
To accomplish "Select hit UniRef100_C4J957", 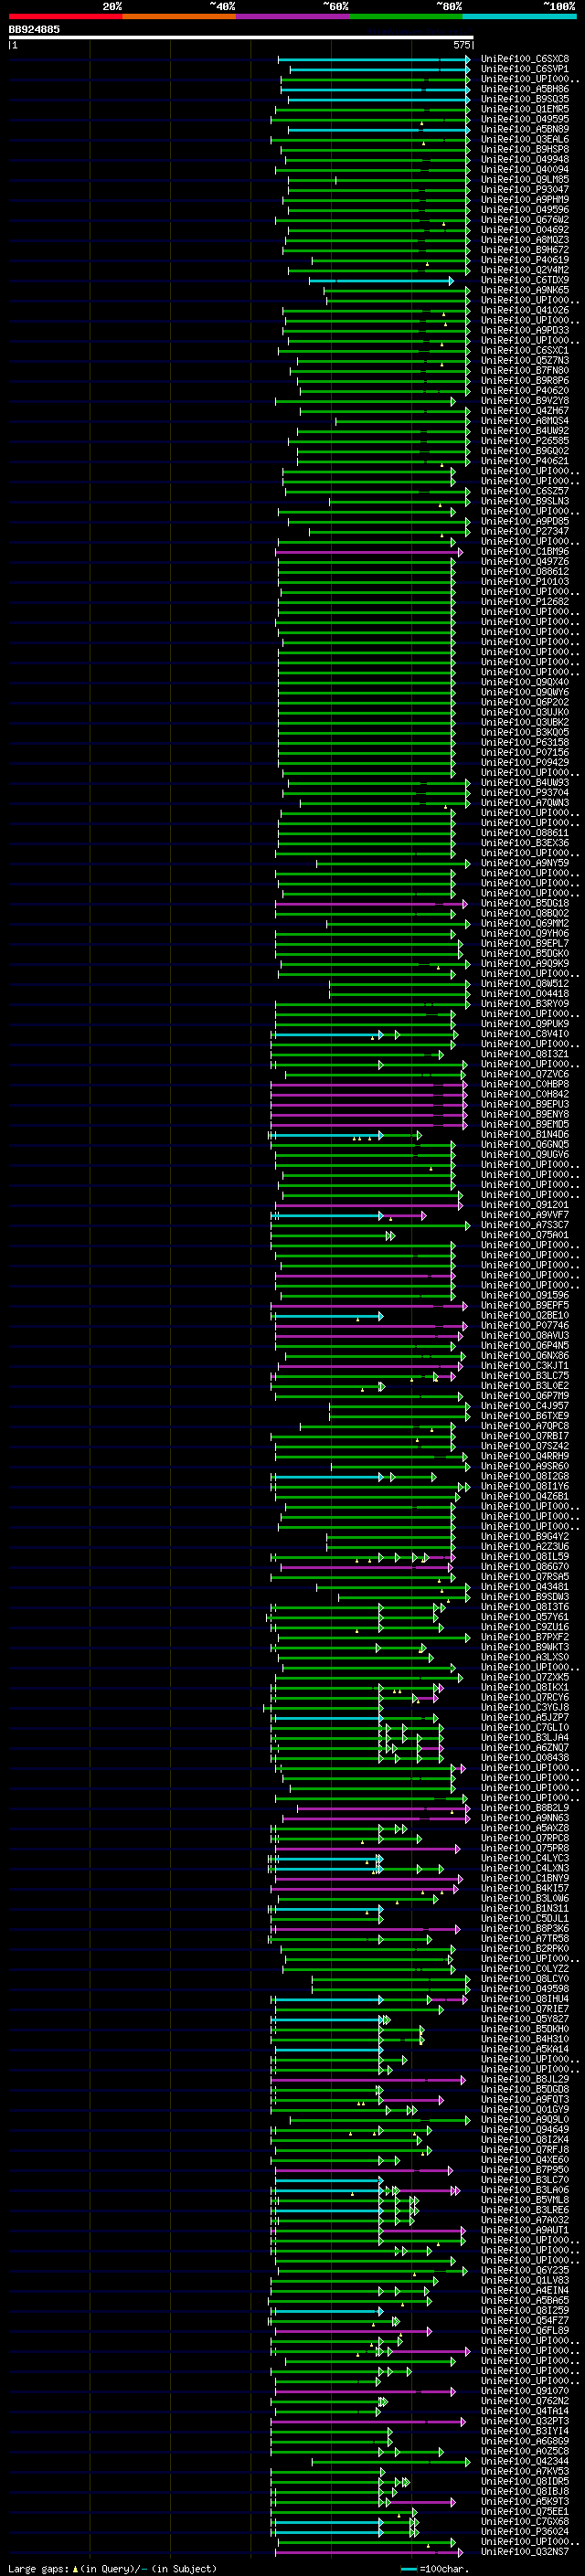I will [x=525, y=1406].
